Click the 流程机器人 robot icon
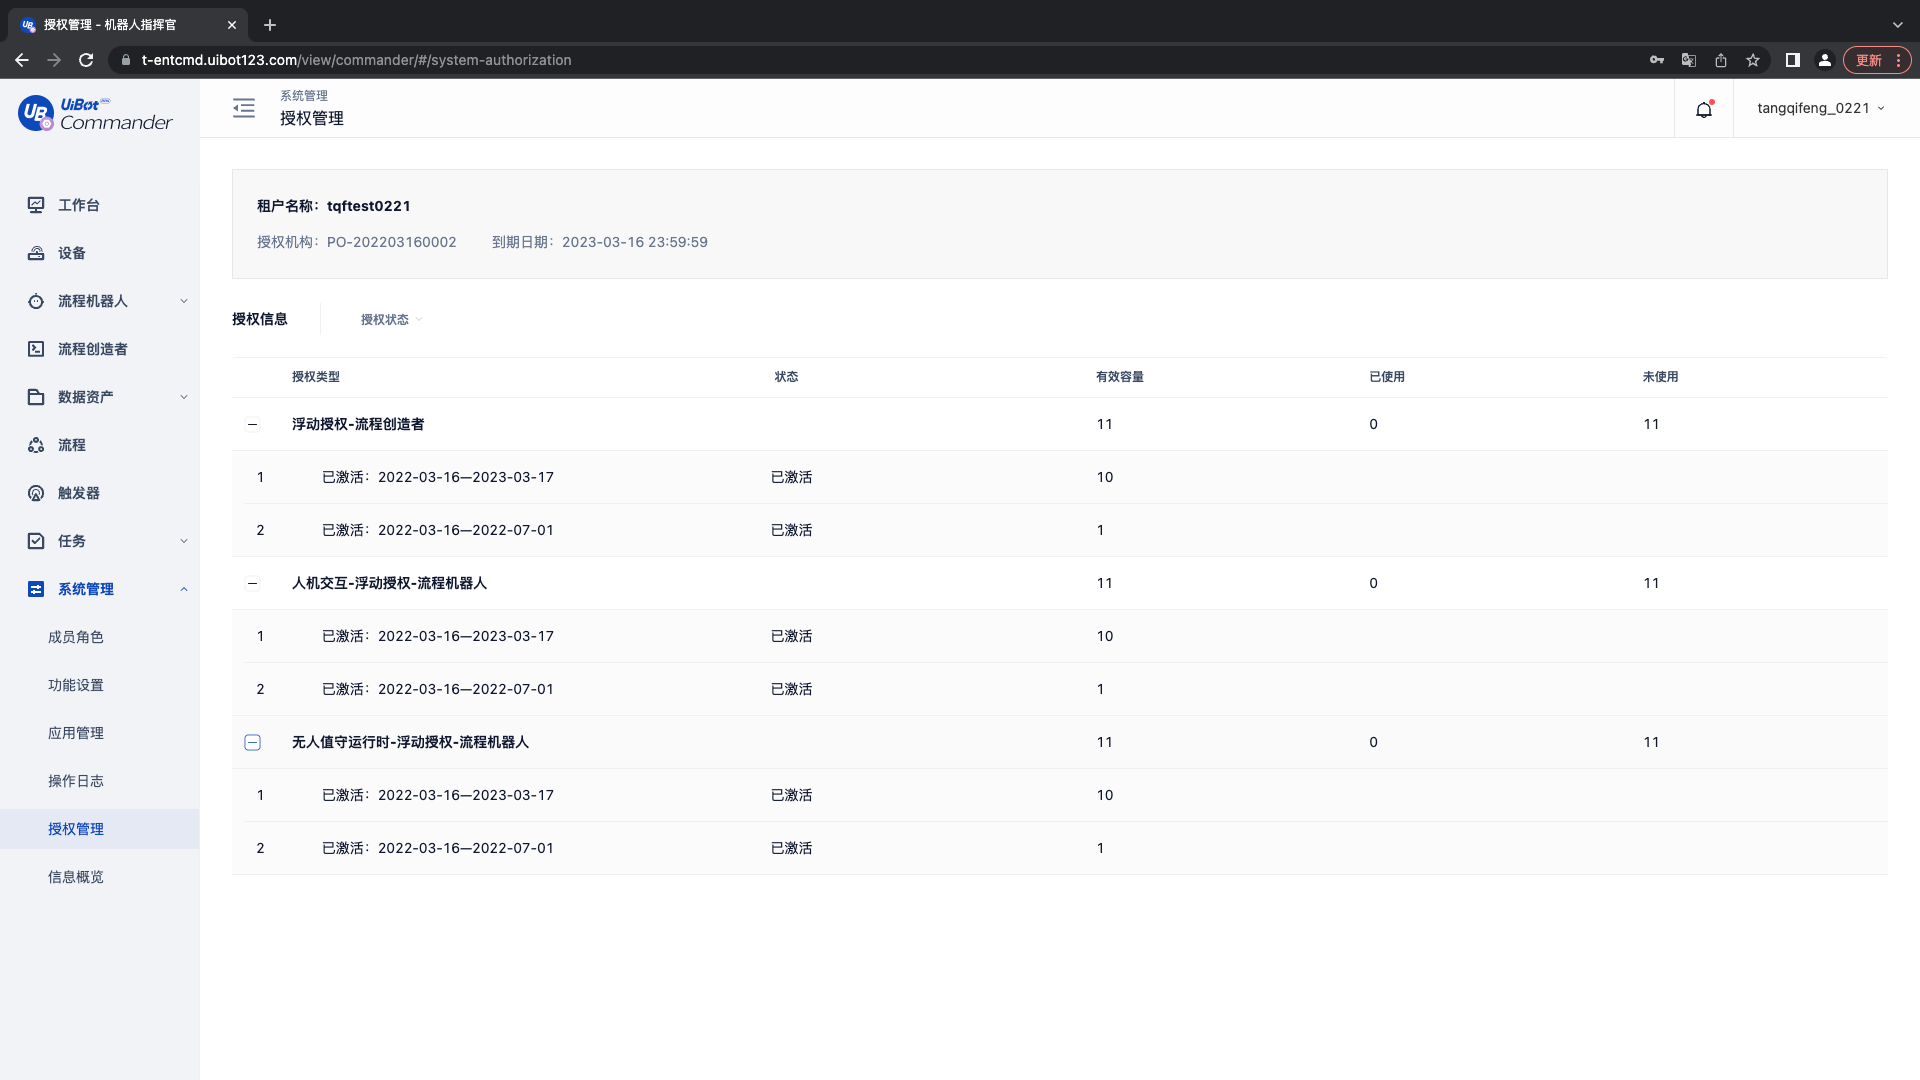Viewport: 1920px width, 1080px height. pyautogui.click(x=36, y=301)
